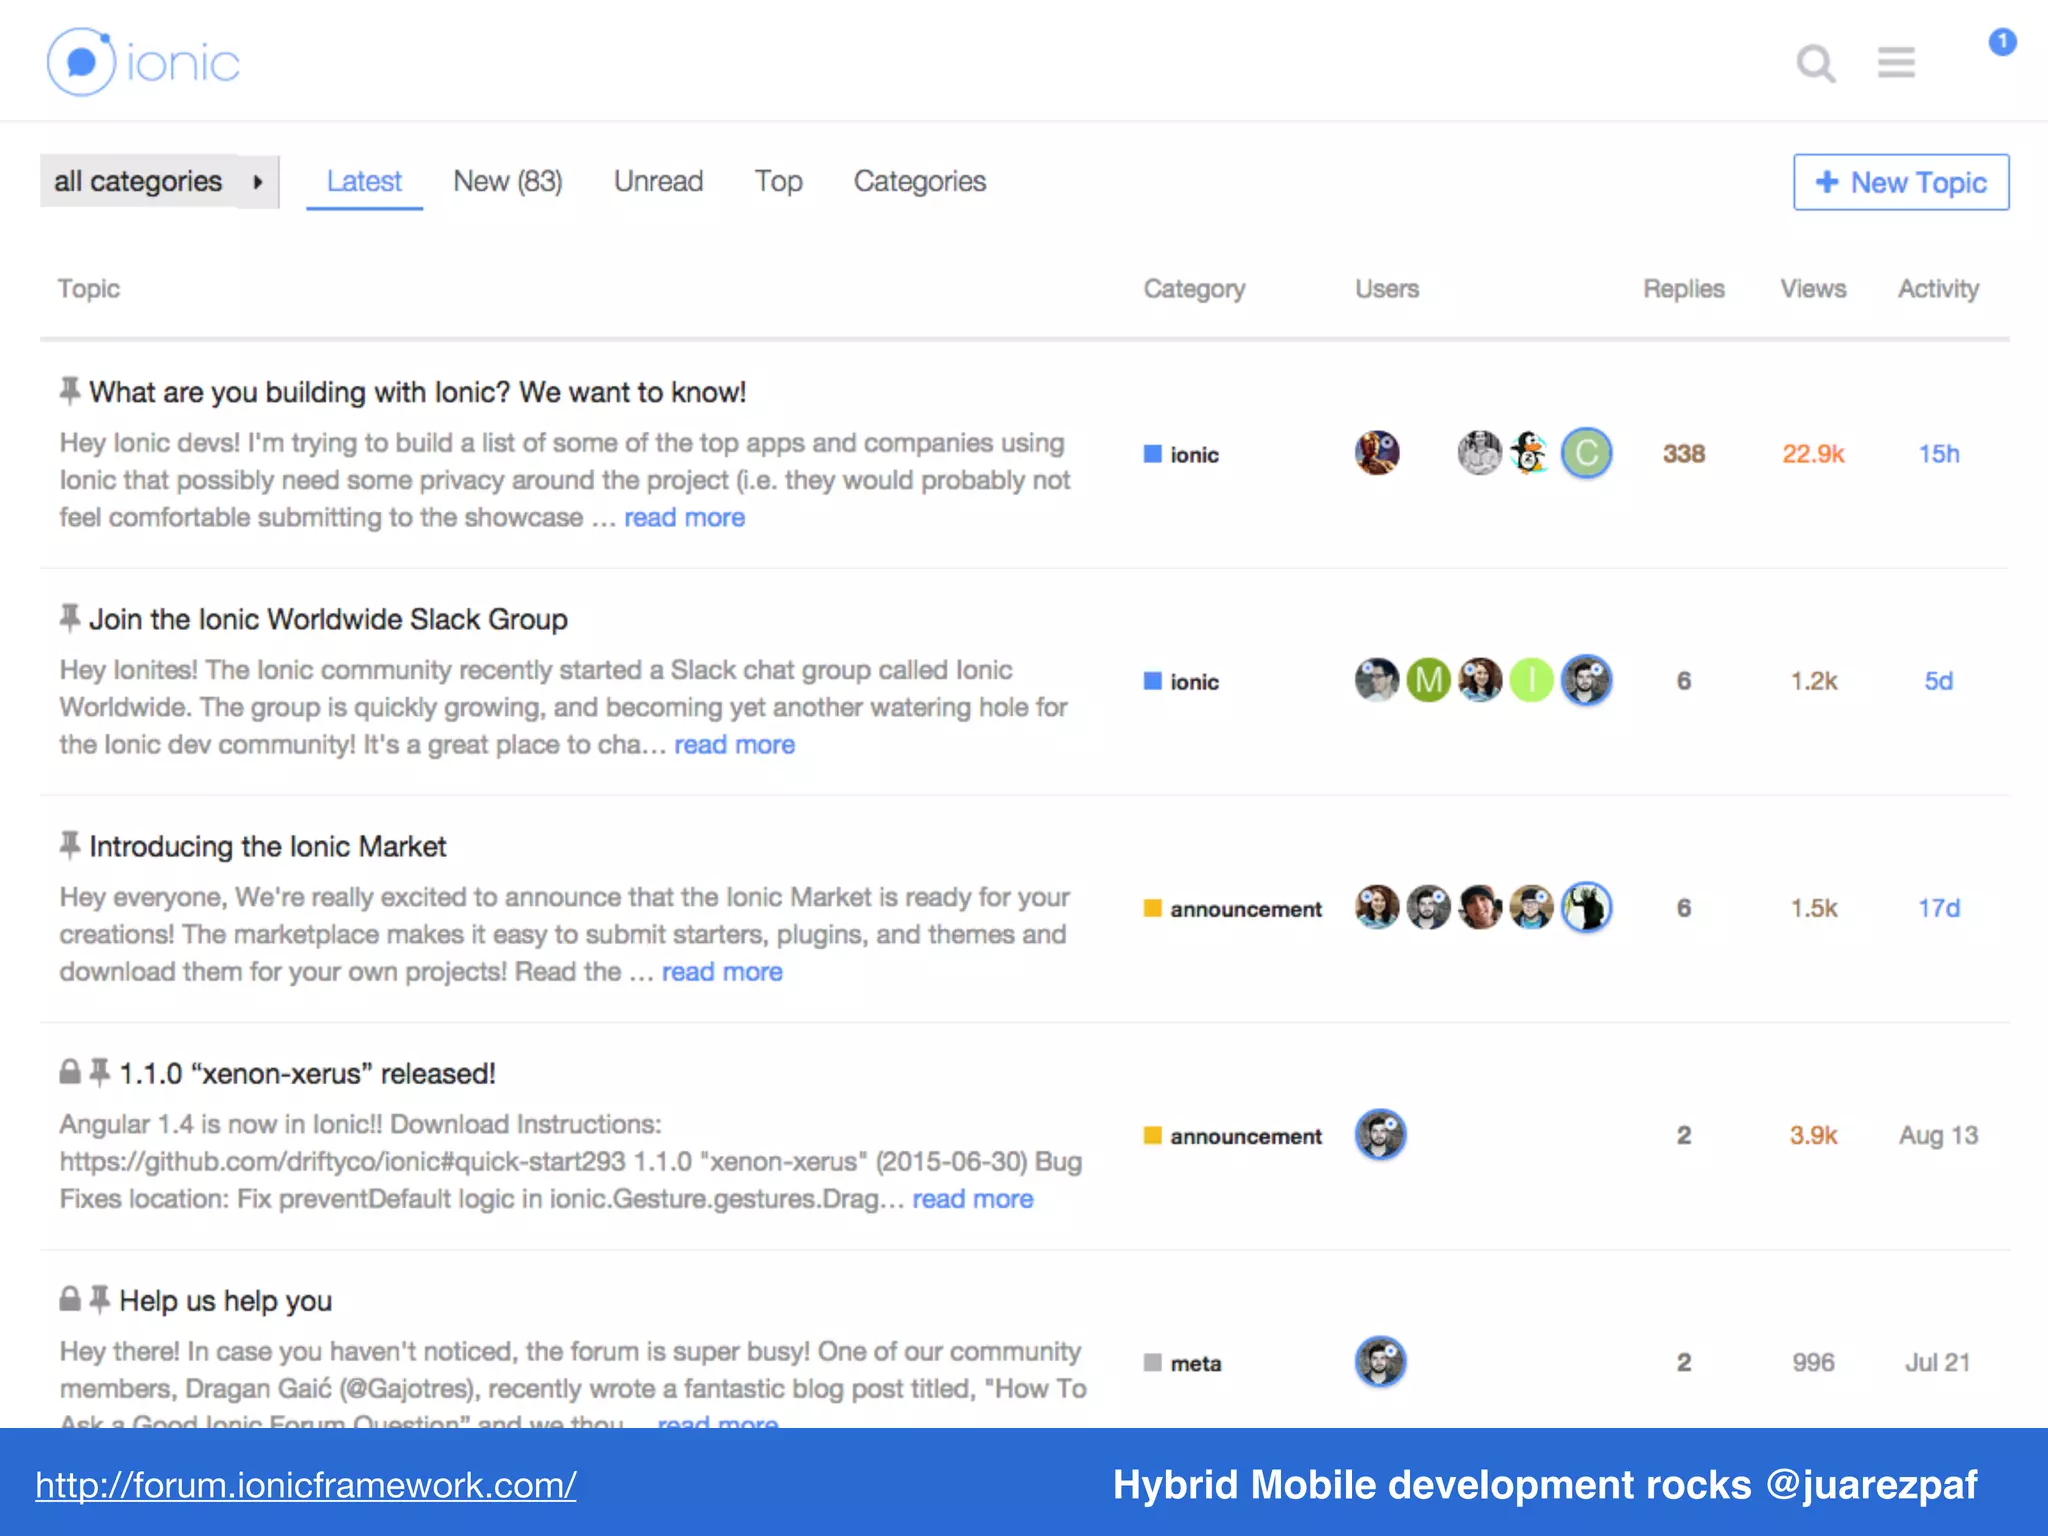Image resolution: width=2048 pixels, height=1536 pixels.
Task: Click the penguin avatar on building with Ionic row
Action: point(1529,453)
